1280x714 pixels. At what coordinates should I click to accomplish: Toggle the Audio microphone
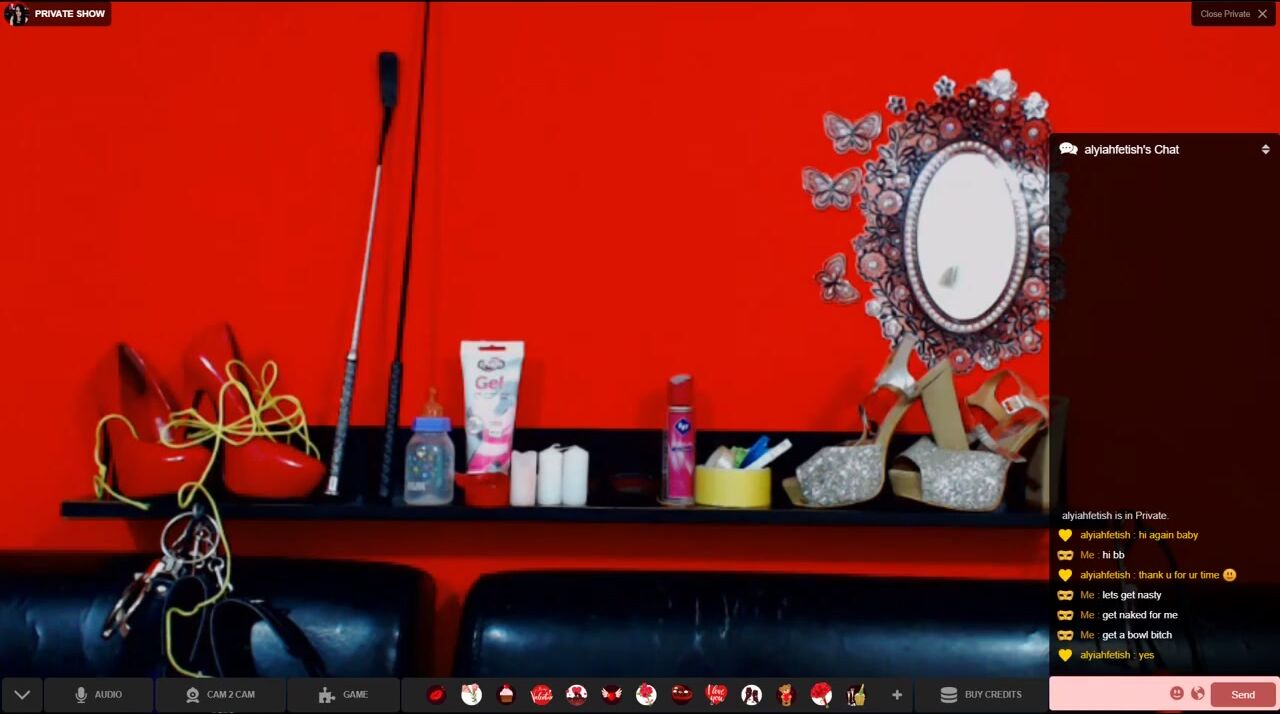98,695
